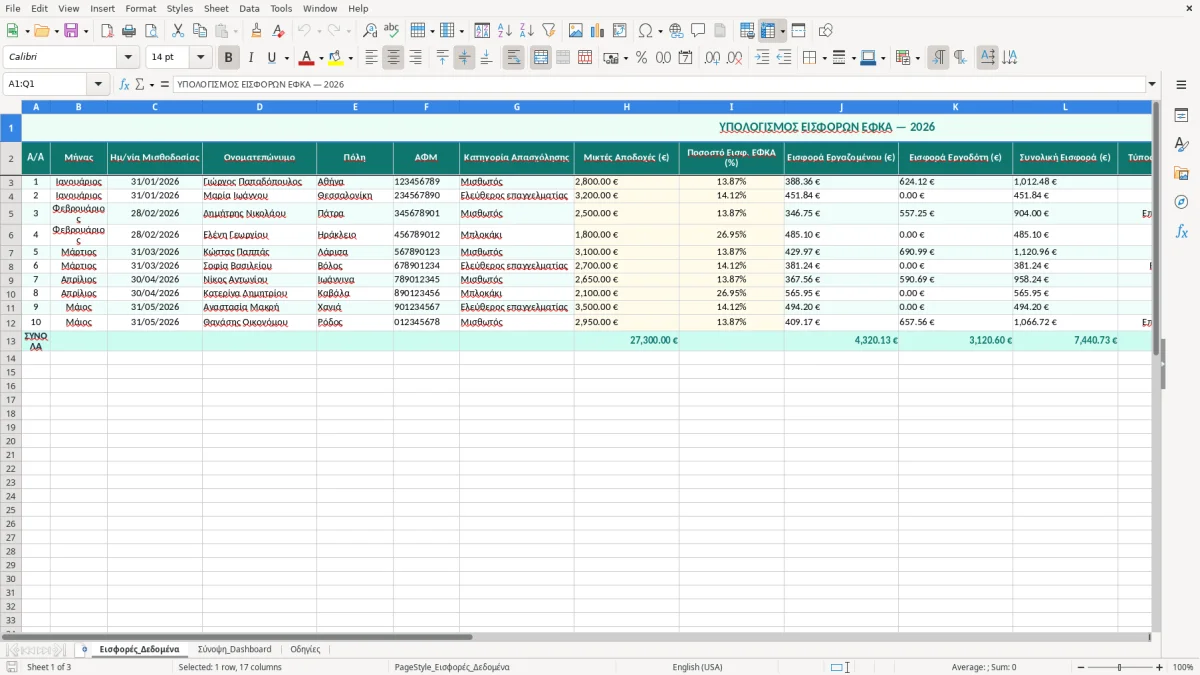Screen dimensions: 1200x675
Task: Toggle Bold formatting
Action: (229, 58)
